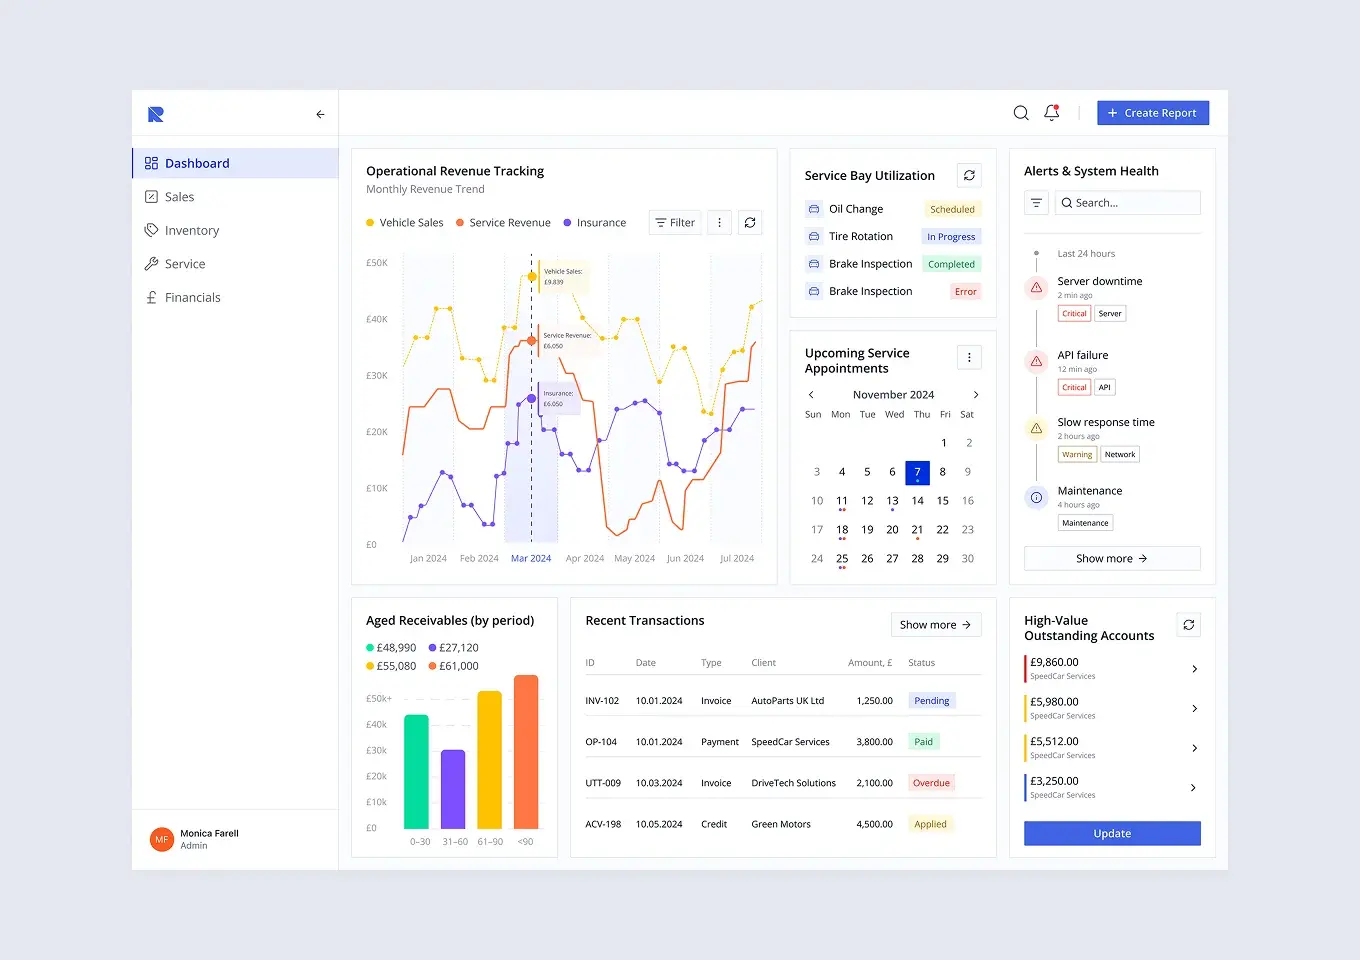Focus the alerts Search field
Screen dimensions: 1360x960
click(1128, 203)
